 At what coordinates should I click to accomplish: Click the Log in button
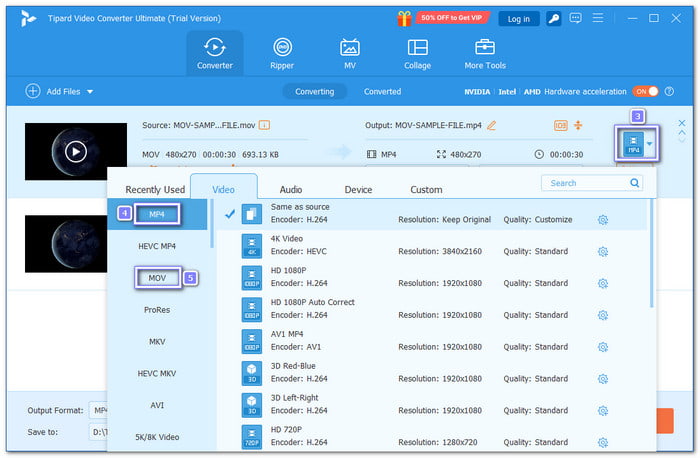[x=518, y=19]
